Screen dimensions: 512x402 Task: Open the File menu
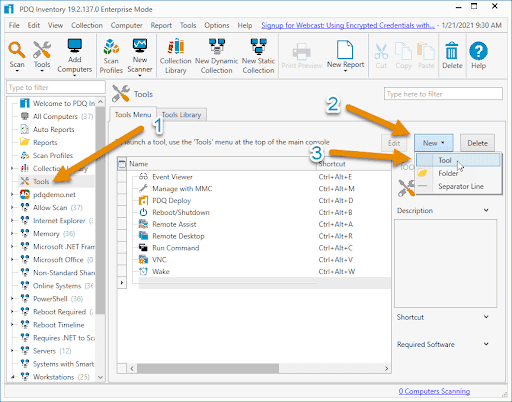point(14,25)
